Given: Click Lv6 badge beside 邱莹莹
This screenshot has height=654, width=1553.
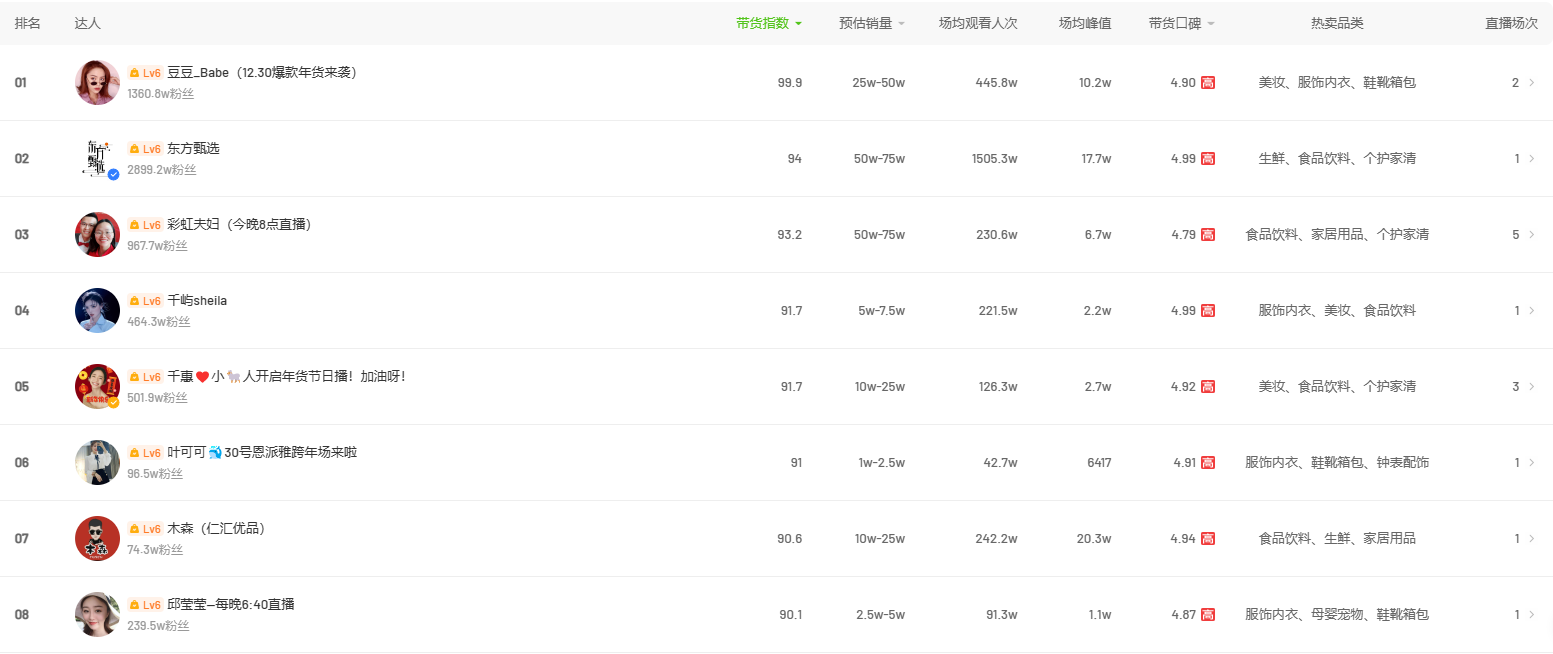Looking at the screenshot, I should pyautogui.click(x=145, y=605).
